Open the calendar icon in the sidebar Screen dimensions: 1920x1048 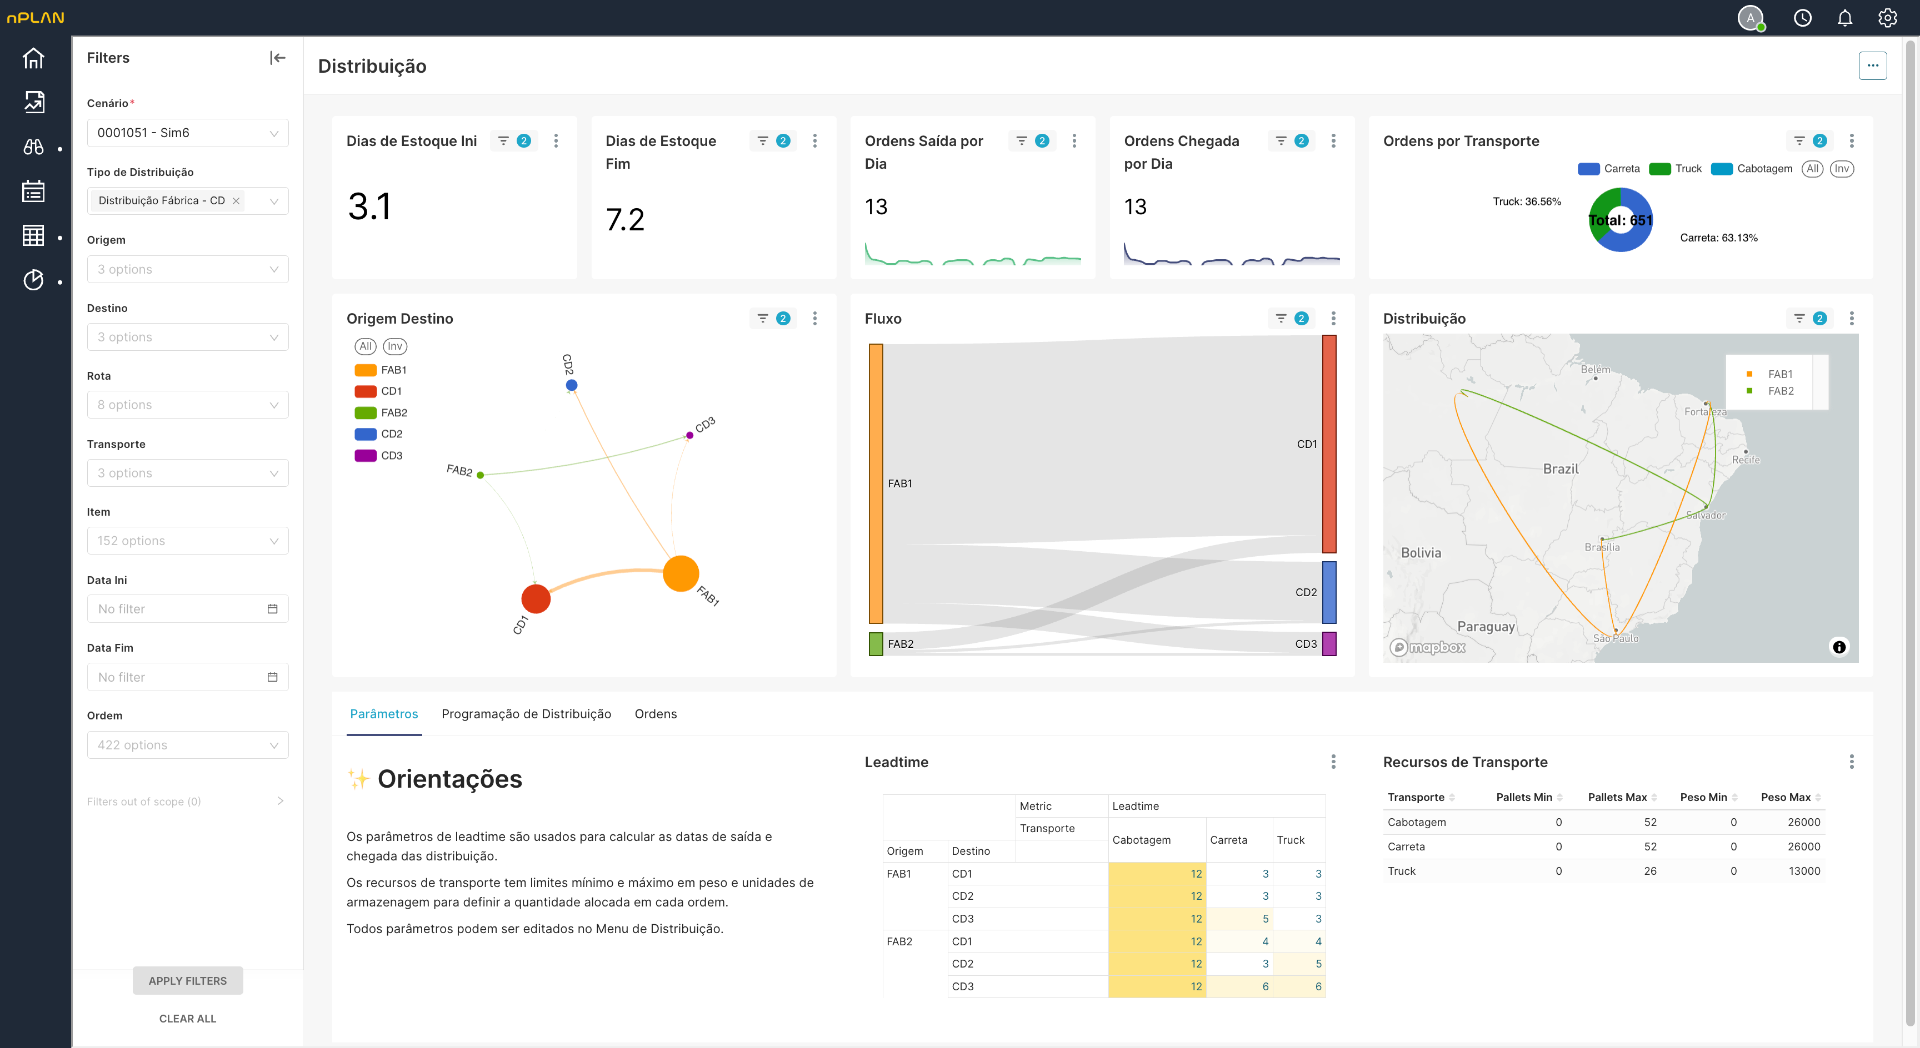tap(34, 191)
